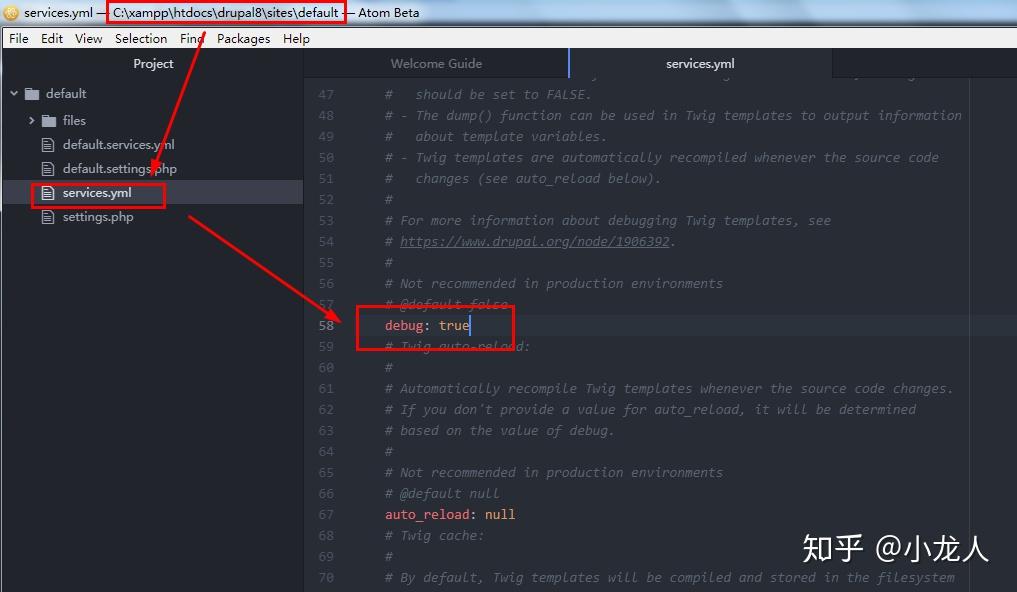
Task: Open the Selection menu
Action: click(x=141, y=39)
